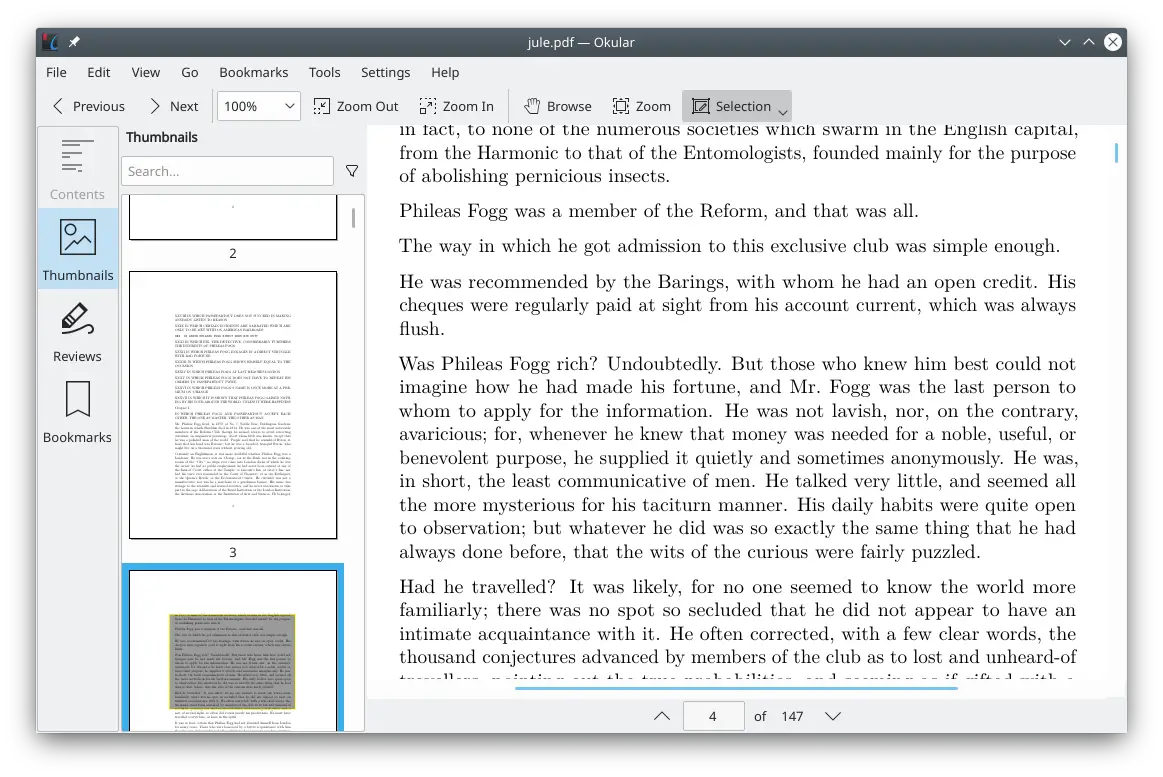Open the File menu
The height and width of the screenshot is (777, 1163).
point(56,72)
